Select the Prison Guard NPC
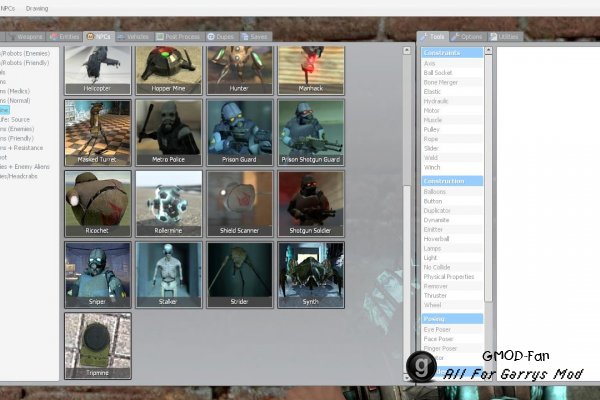The height and width of the screenshot is (400, 600). 240,133
